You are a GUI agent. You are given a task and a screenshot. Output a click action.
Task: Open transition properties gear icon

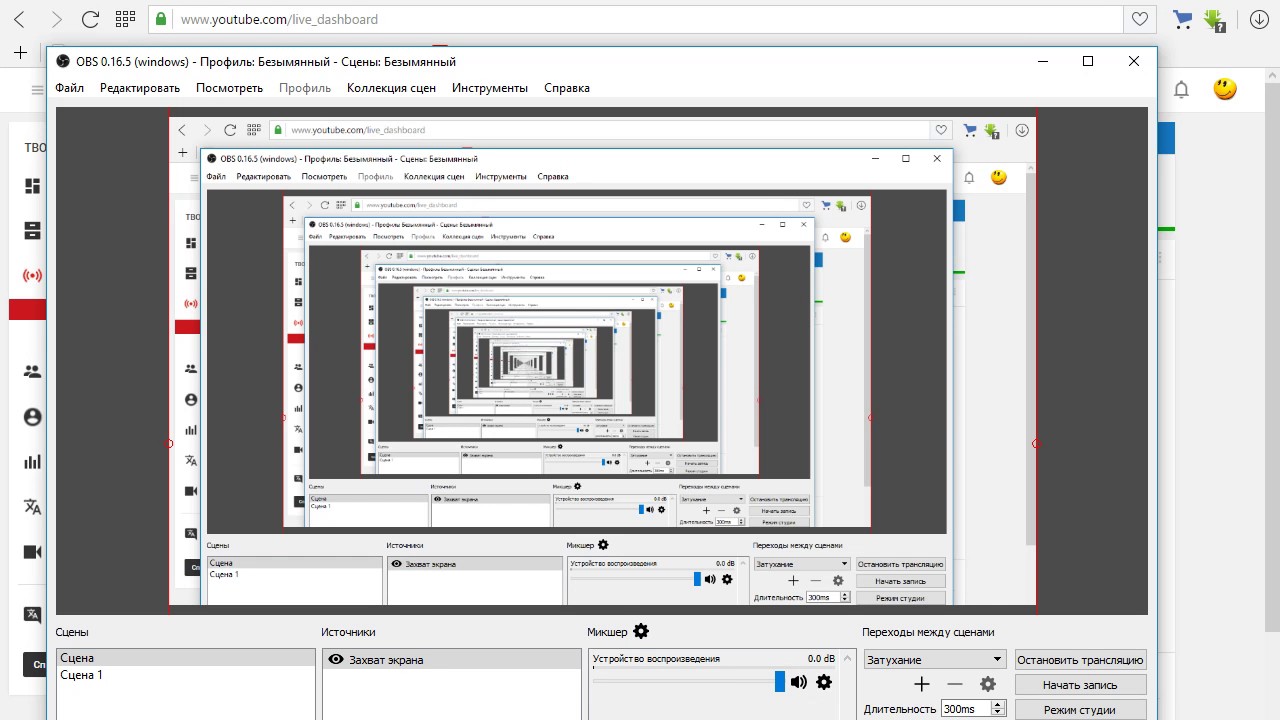click(x=988, y=684)
